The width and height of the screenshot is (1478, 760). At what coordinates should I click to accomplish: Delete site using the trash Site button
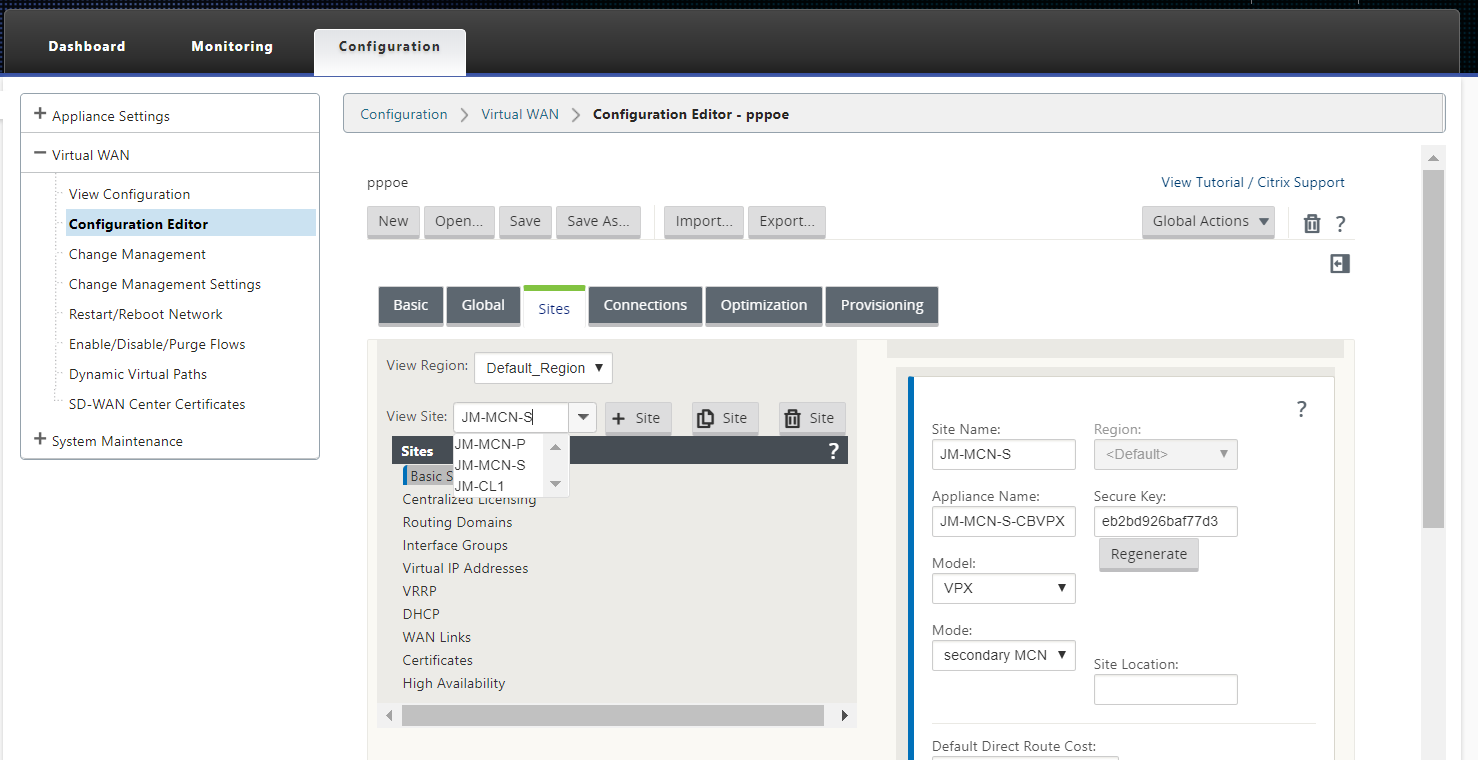pos(812,418)
